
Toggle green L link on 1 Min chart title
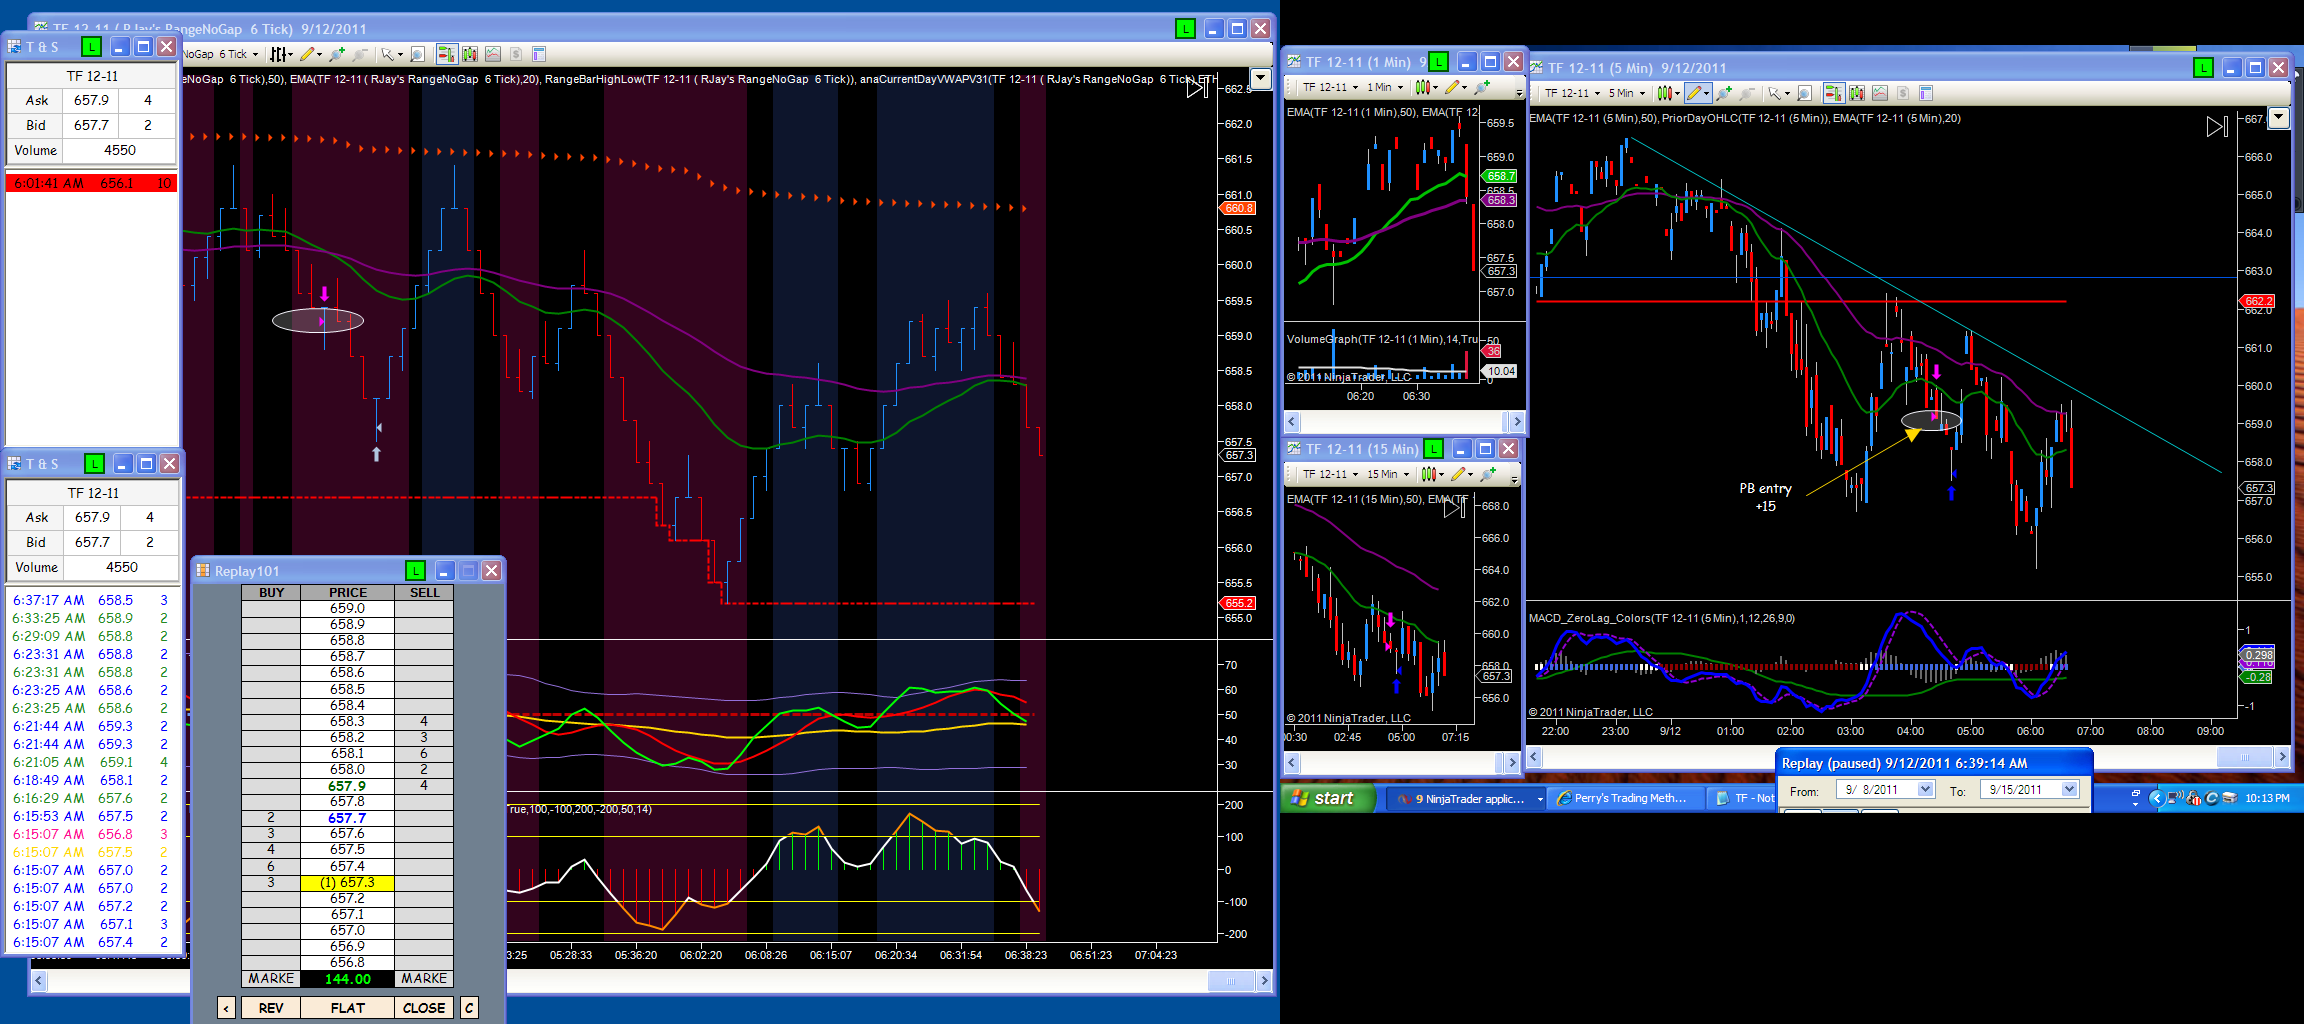tap(1438, 62)
